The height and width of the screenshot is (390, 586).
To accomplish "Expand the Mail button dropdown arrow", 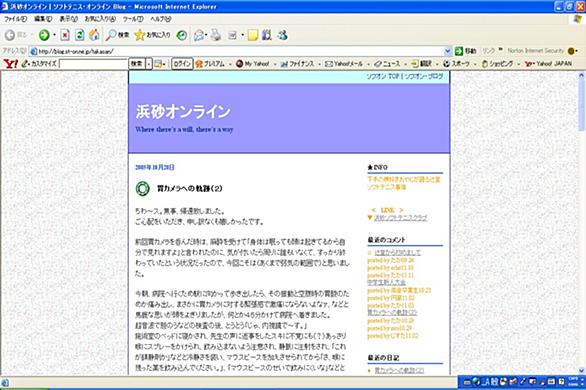I will pyautogui.click(x=206, y=35).
